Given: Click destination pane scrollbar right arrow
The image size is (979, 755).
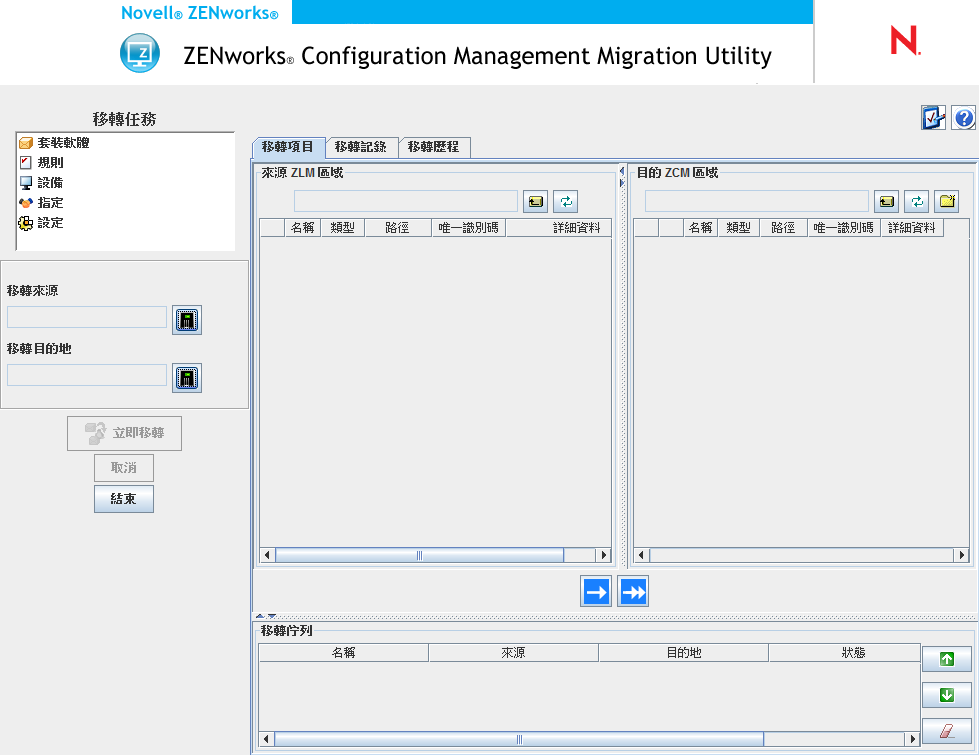Looking at the screenshot, I should coord(962,555).
